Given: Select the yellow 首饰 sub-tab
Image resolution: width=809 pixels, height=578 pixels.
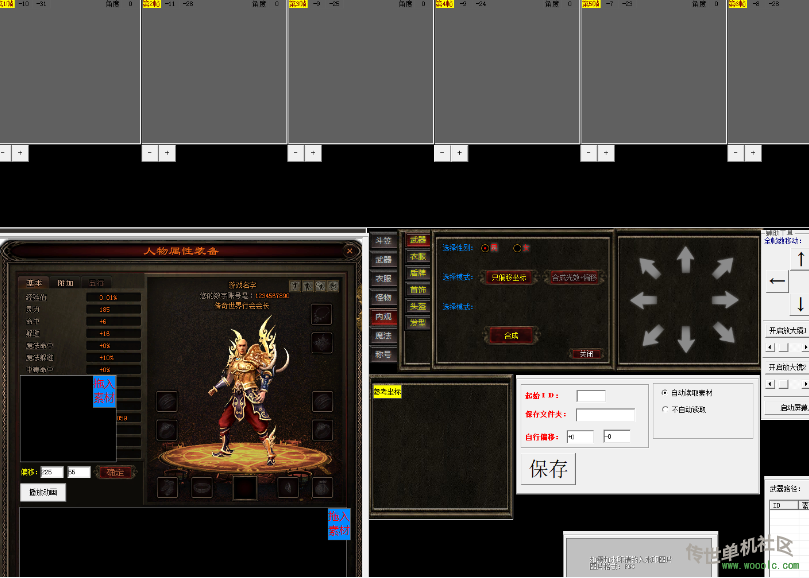Looking at the screenshot, I should (x=418, y=290).
